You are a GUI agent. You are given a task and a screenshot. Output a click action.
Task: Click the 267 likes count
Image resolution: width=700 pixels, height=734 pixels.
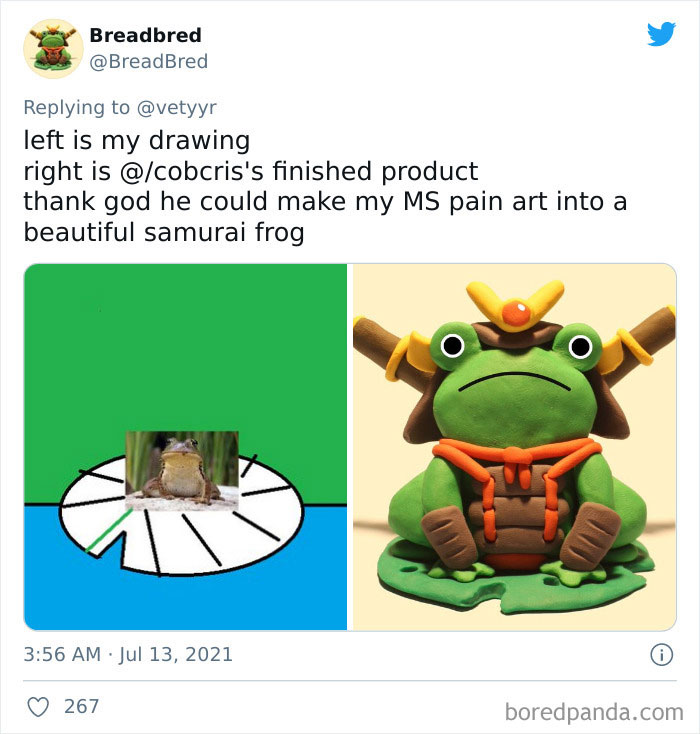click(81, 706)
